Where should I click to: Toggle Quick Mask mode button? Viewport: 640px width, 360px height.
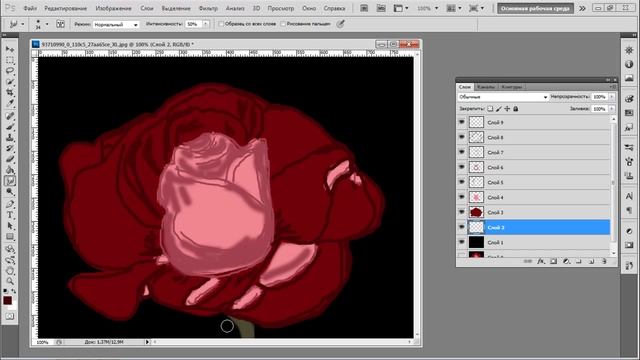(9, 316)
